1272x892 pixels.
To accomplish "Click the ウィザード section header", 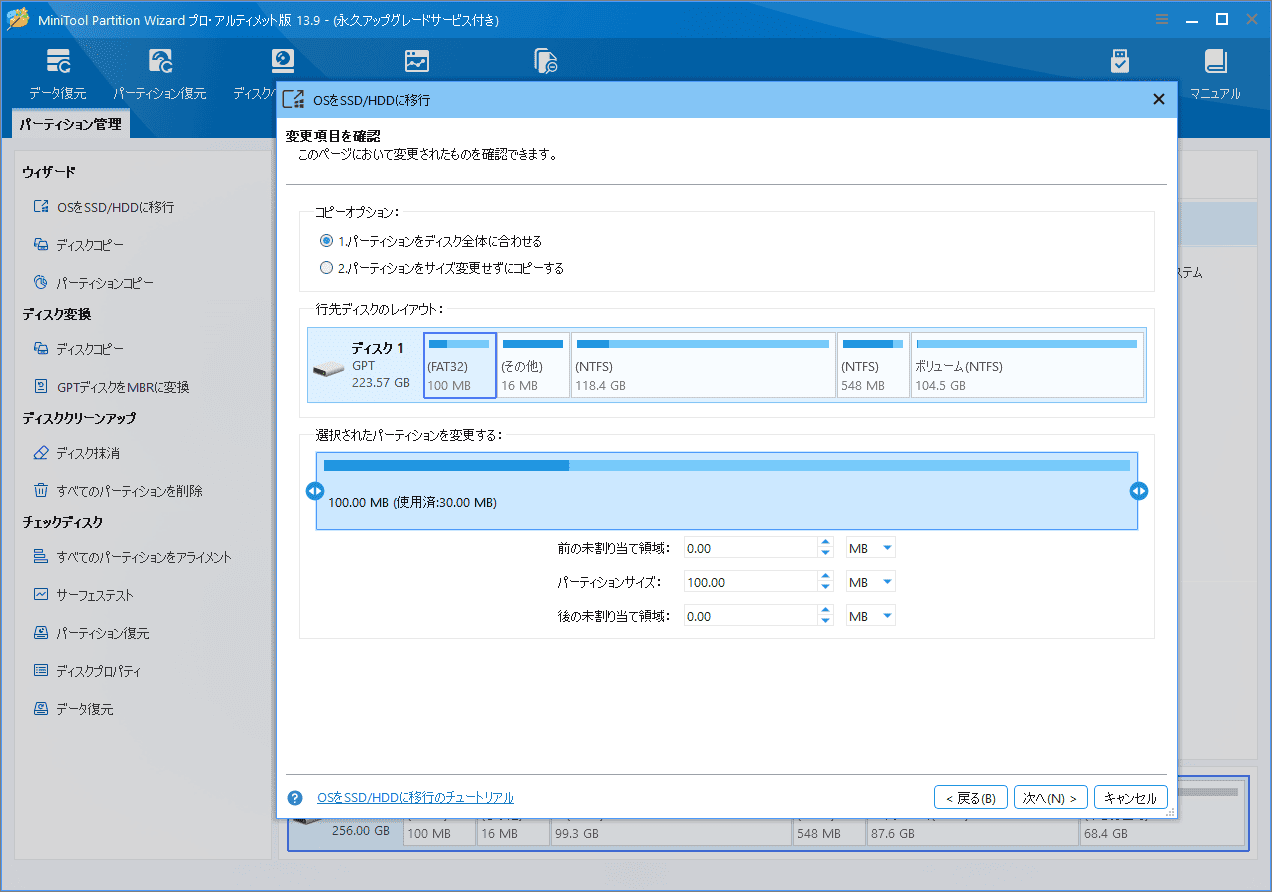I will (x=49, y=173).
